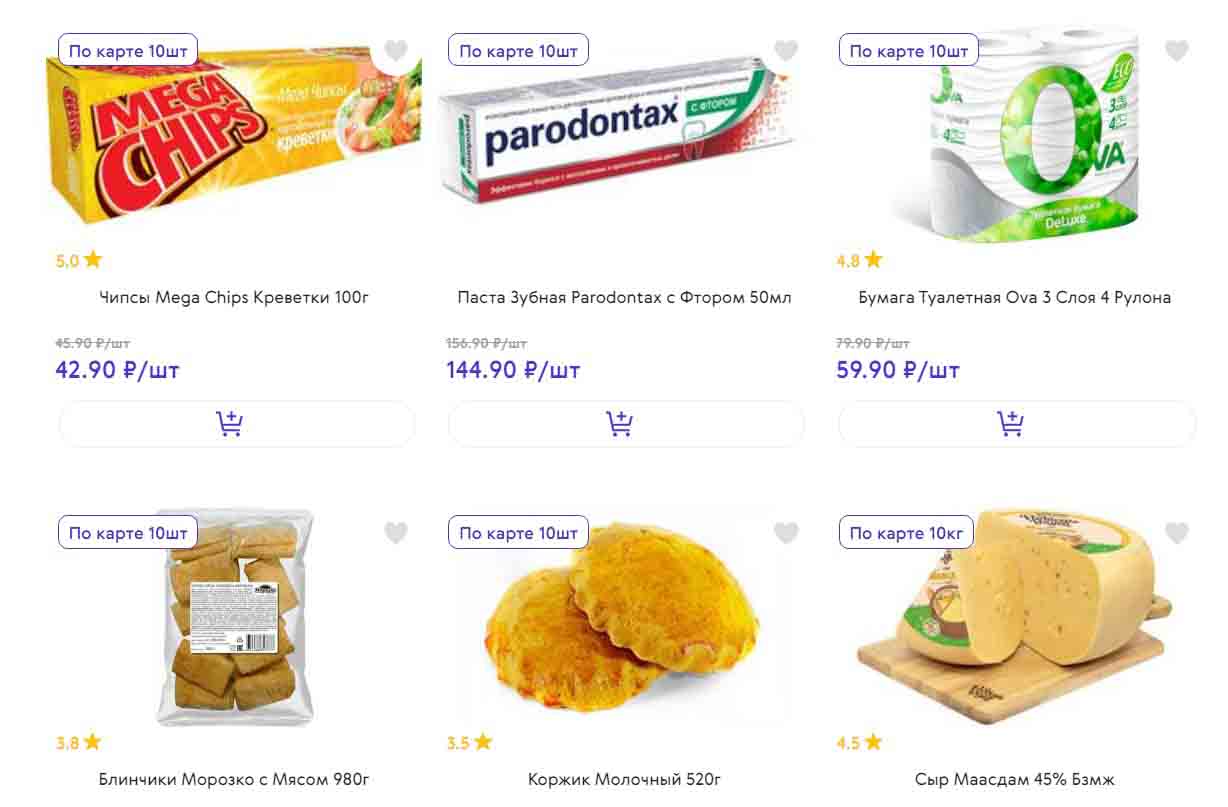Click По карте 10кг badge on cheese
This screenshot has height=807, width=1228.
click(x=906, y=533)
